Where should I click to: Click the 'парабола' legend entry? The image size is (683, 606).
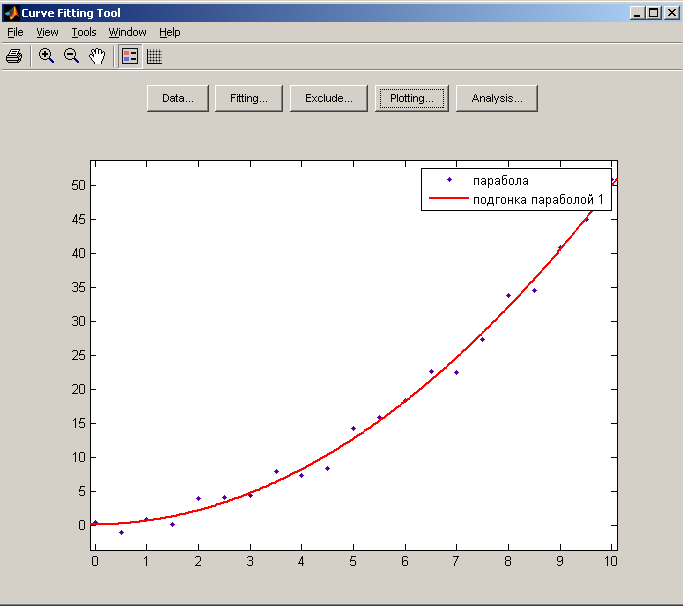coord(500,180)
